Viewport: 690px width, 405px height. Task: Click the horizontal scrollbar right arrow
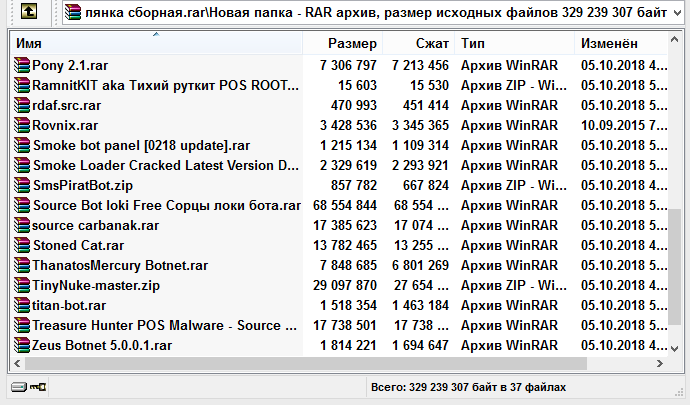660,363
